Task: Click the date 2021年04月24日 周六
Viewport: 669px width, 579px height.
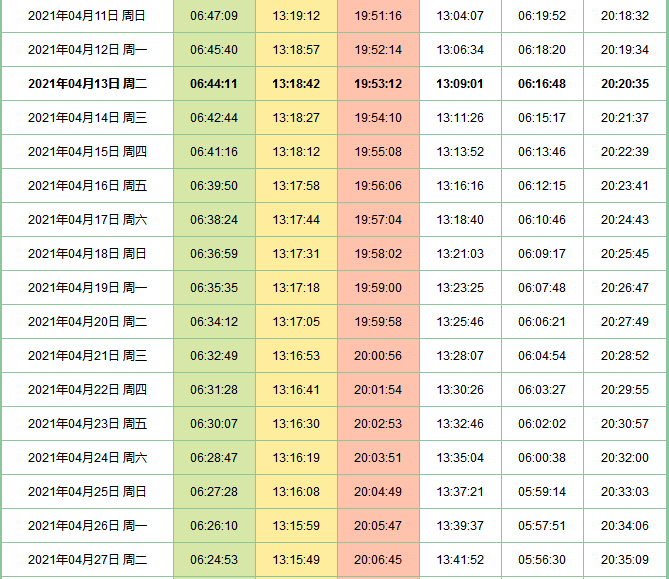Action: pos(87,458)
